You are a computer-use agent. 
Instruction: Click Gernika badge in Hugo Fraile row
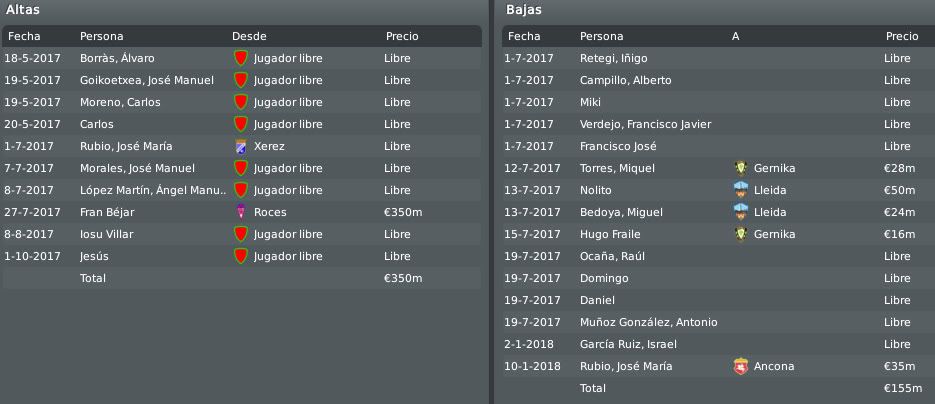tap(741, 234)
